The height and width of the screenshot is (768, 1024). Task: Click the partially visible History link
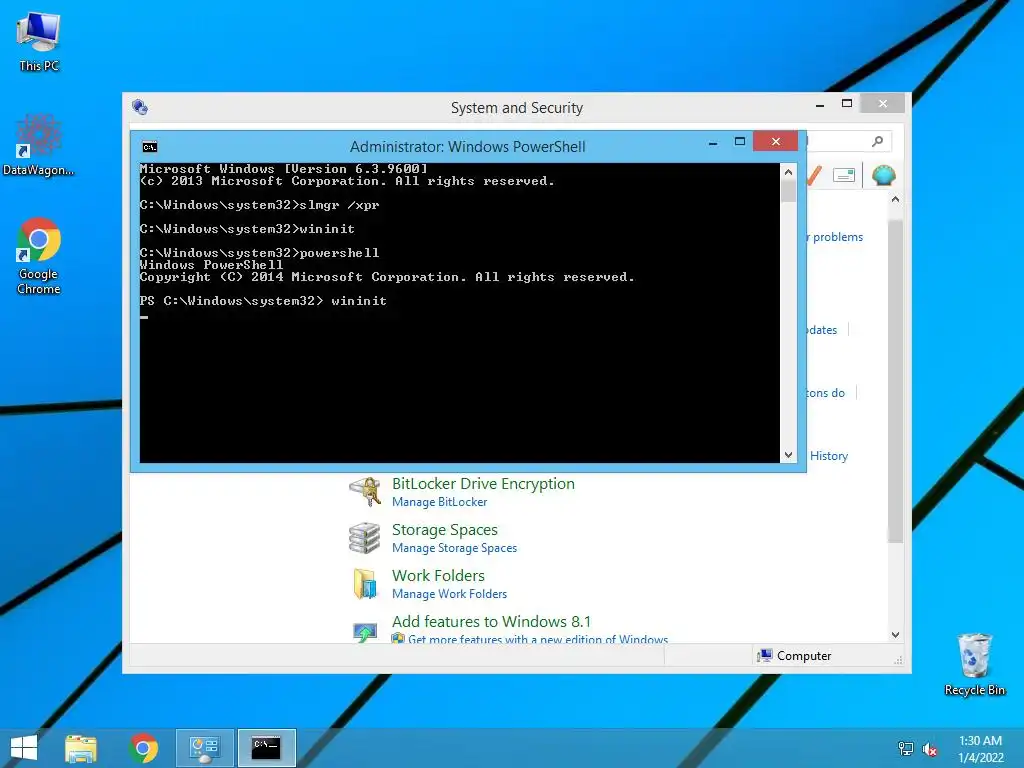pyautogui.click(x=829, y=456)
